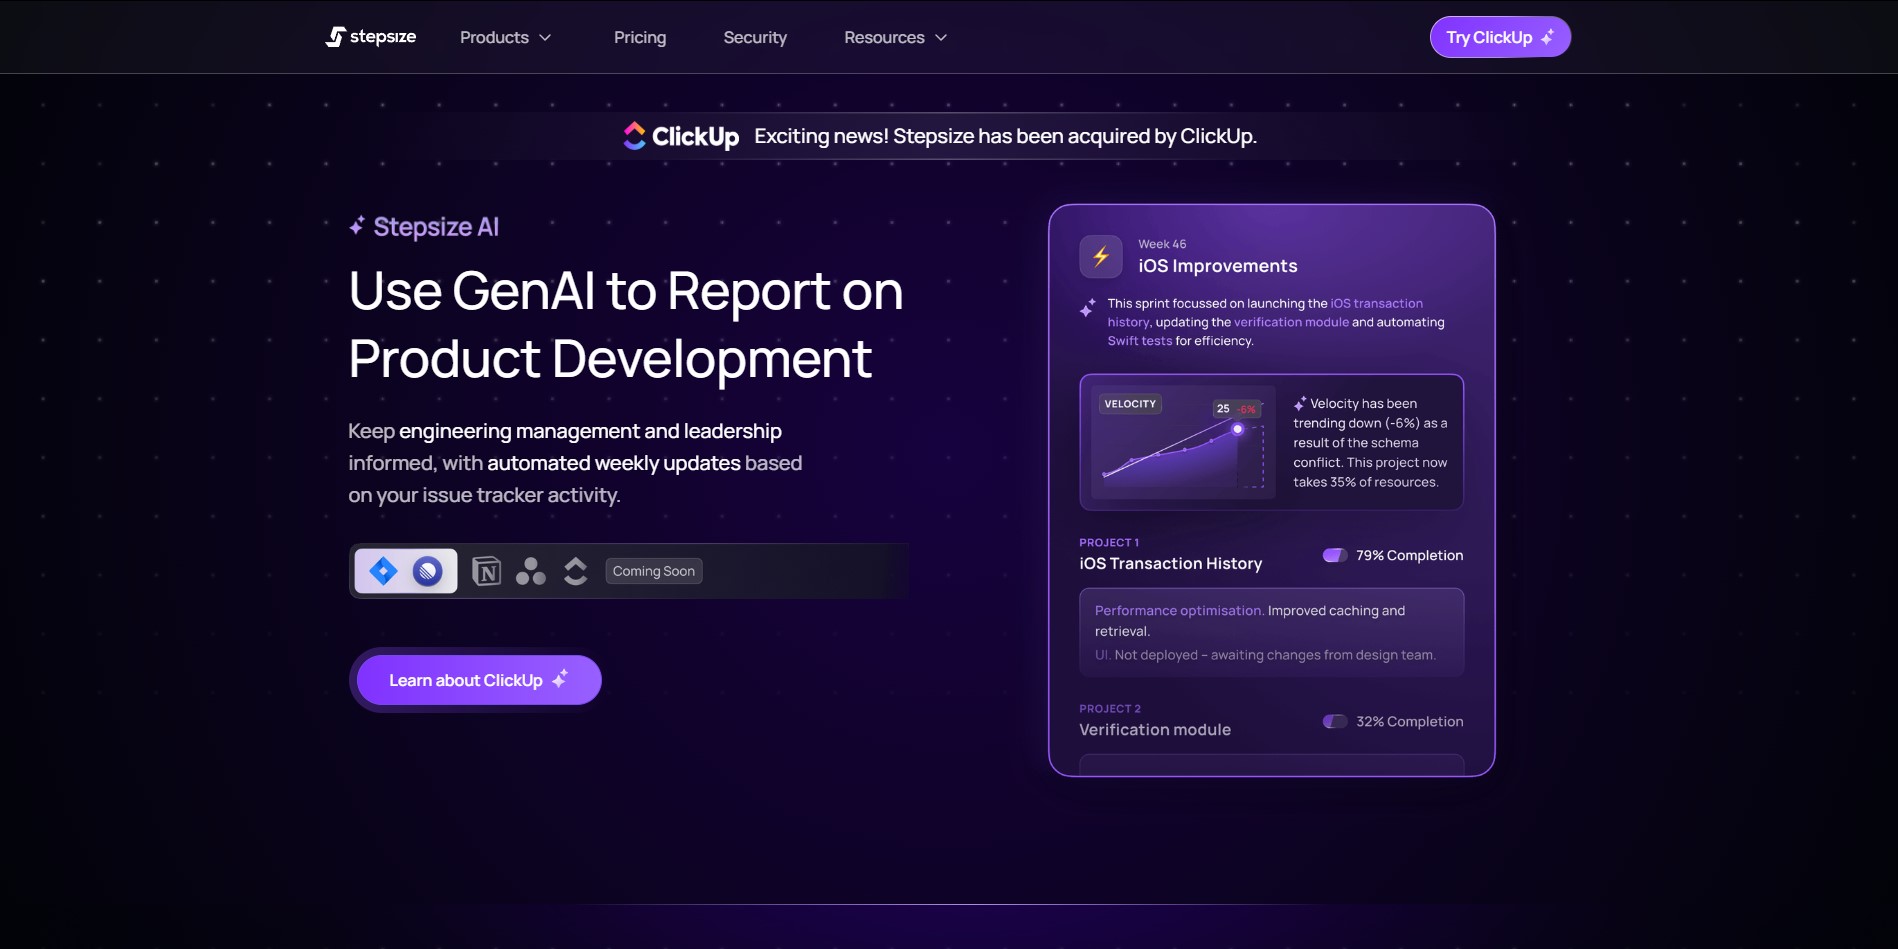This screenshot has height=949, width=1898.
Task: Click the Resources chevron arrow
Action: (941, 37)
